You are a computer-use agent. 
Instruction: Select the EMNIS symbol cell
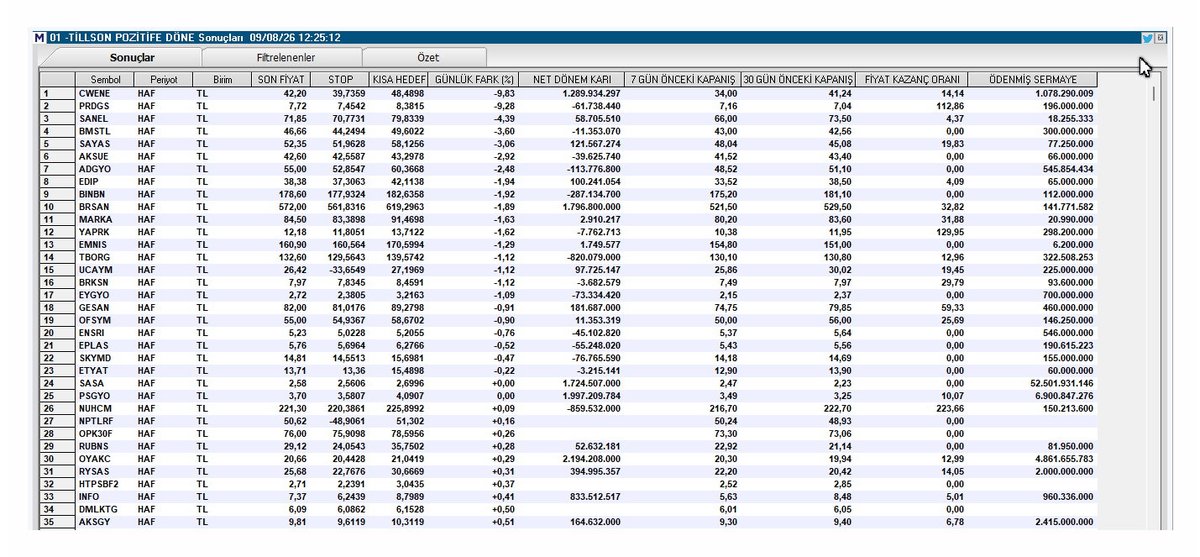point(105,243)
